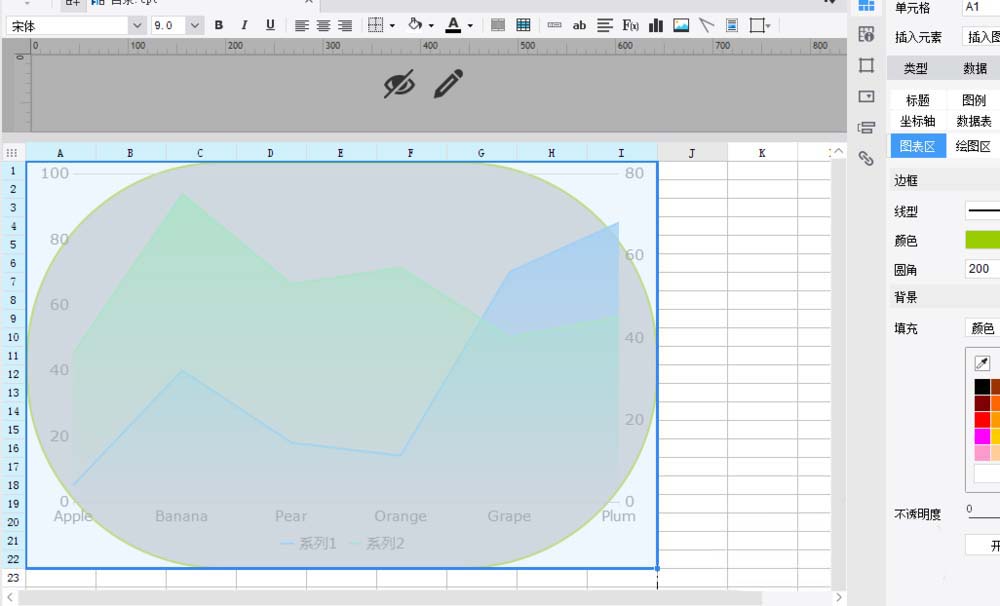Viewport: 1000px width, 606px height.
Task: Insert rich text ab element
Action: pos(579,26)
